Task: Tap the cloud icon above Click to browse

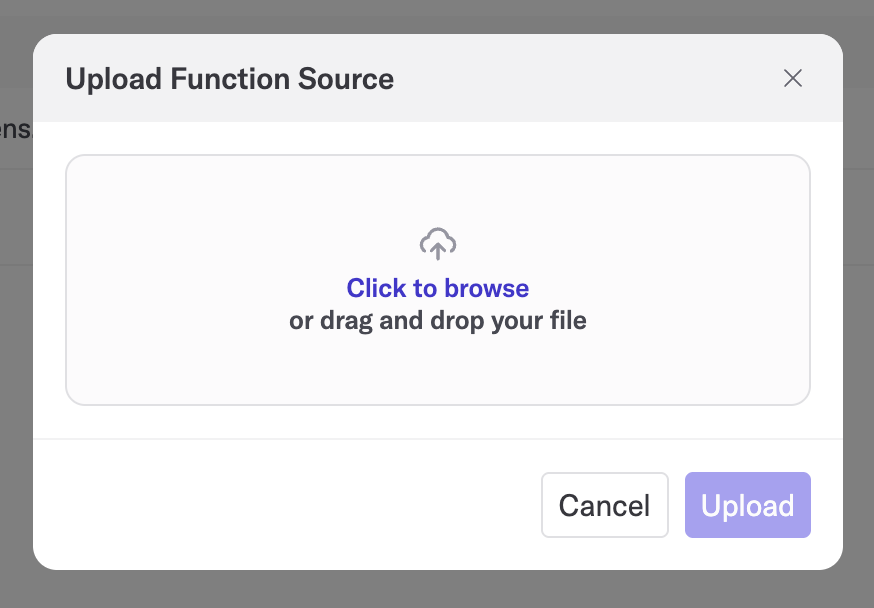Action: 438,244
